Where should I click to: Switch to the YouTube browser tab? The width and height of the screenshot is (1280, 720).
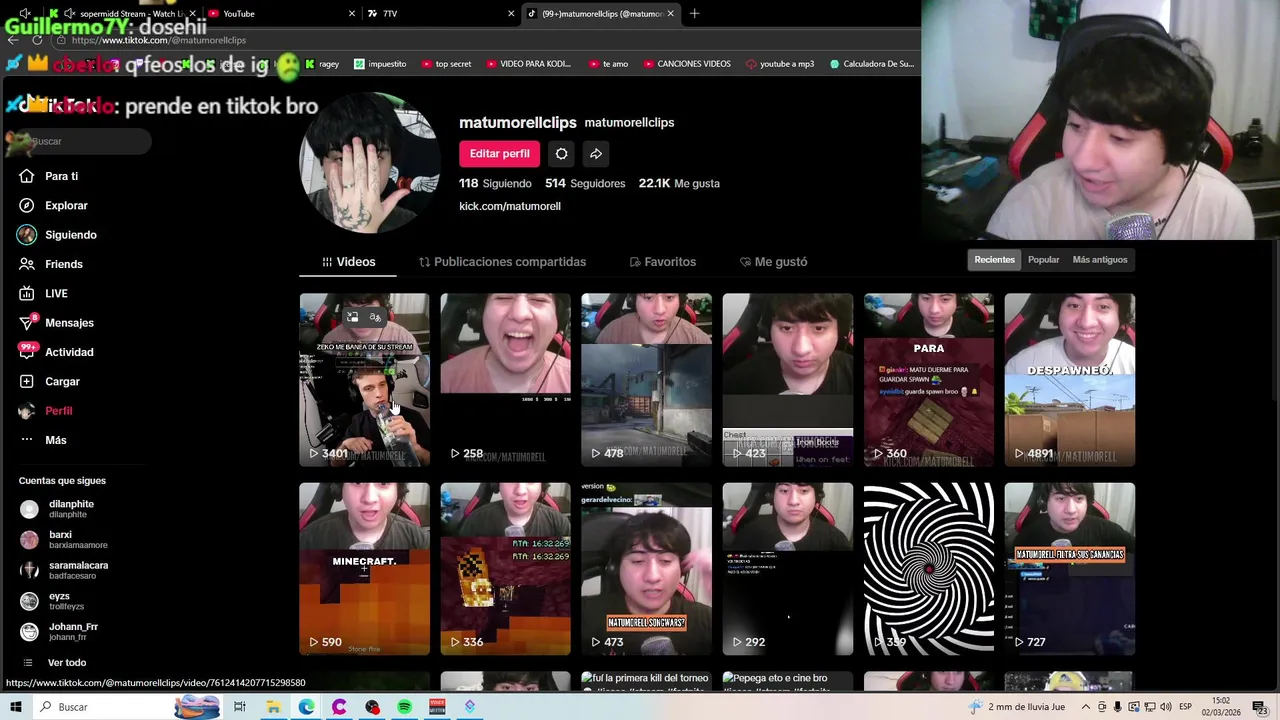click(282, 13)
